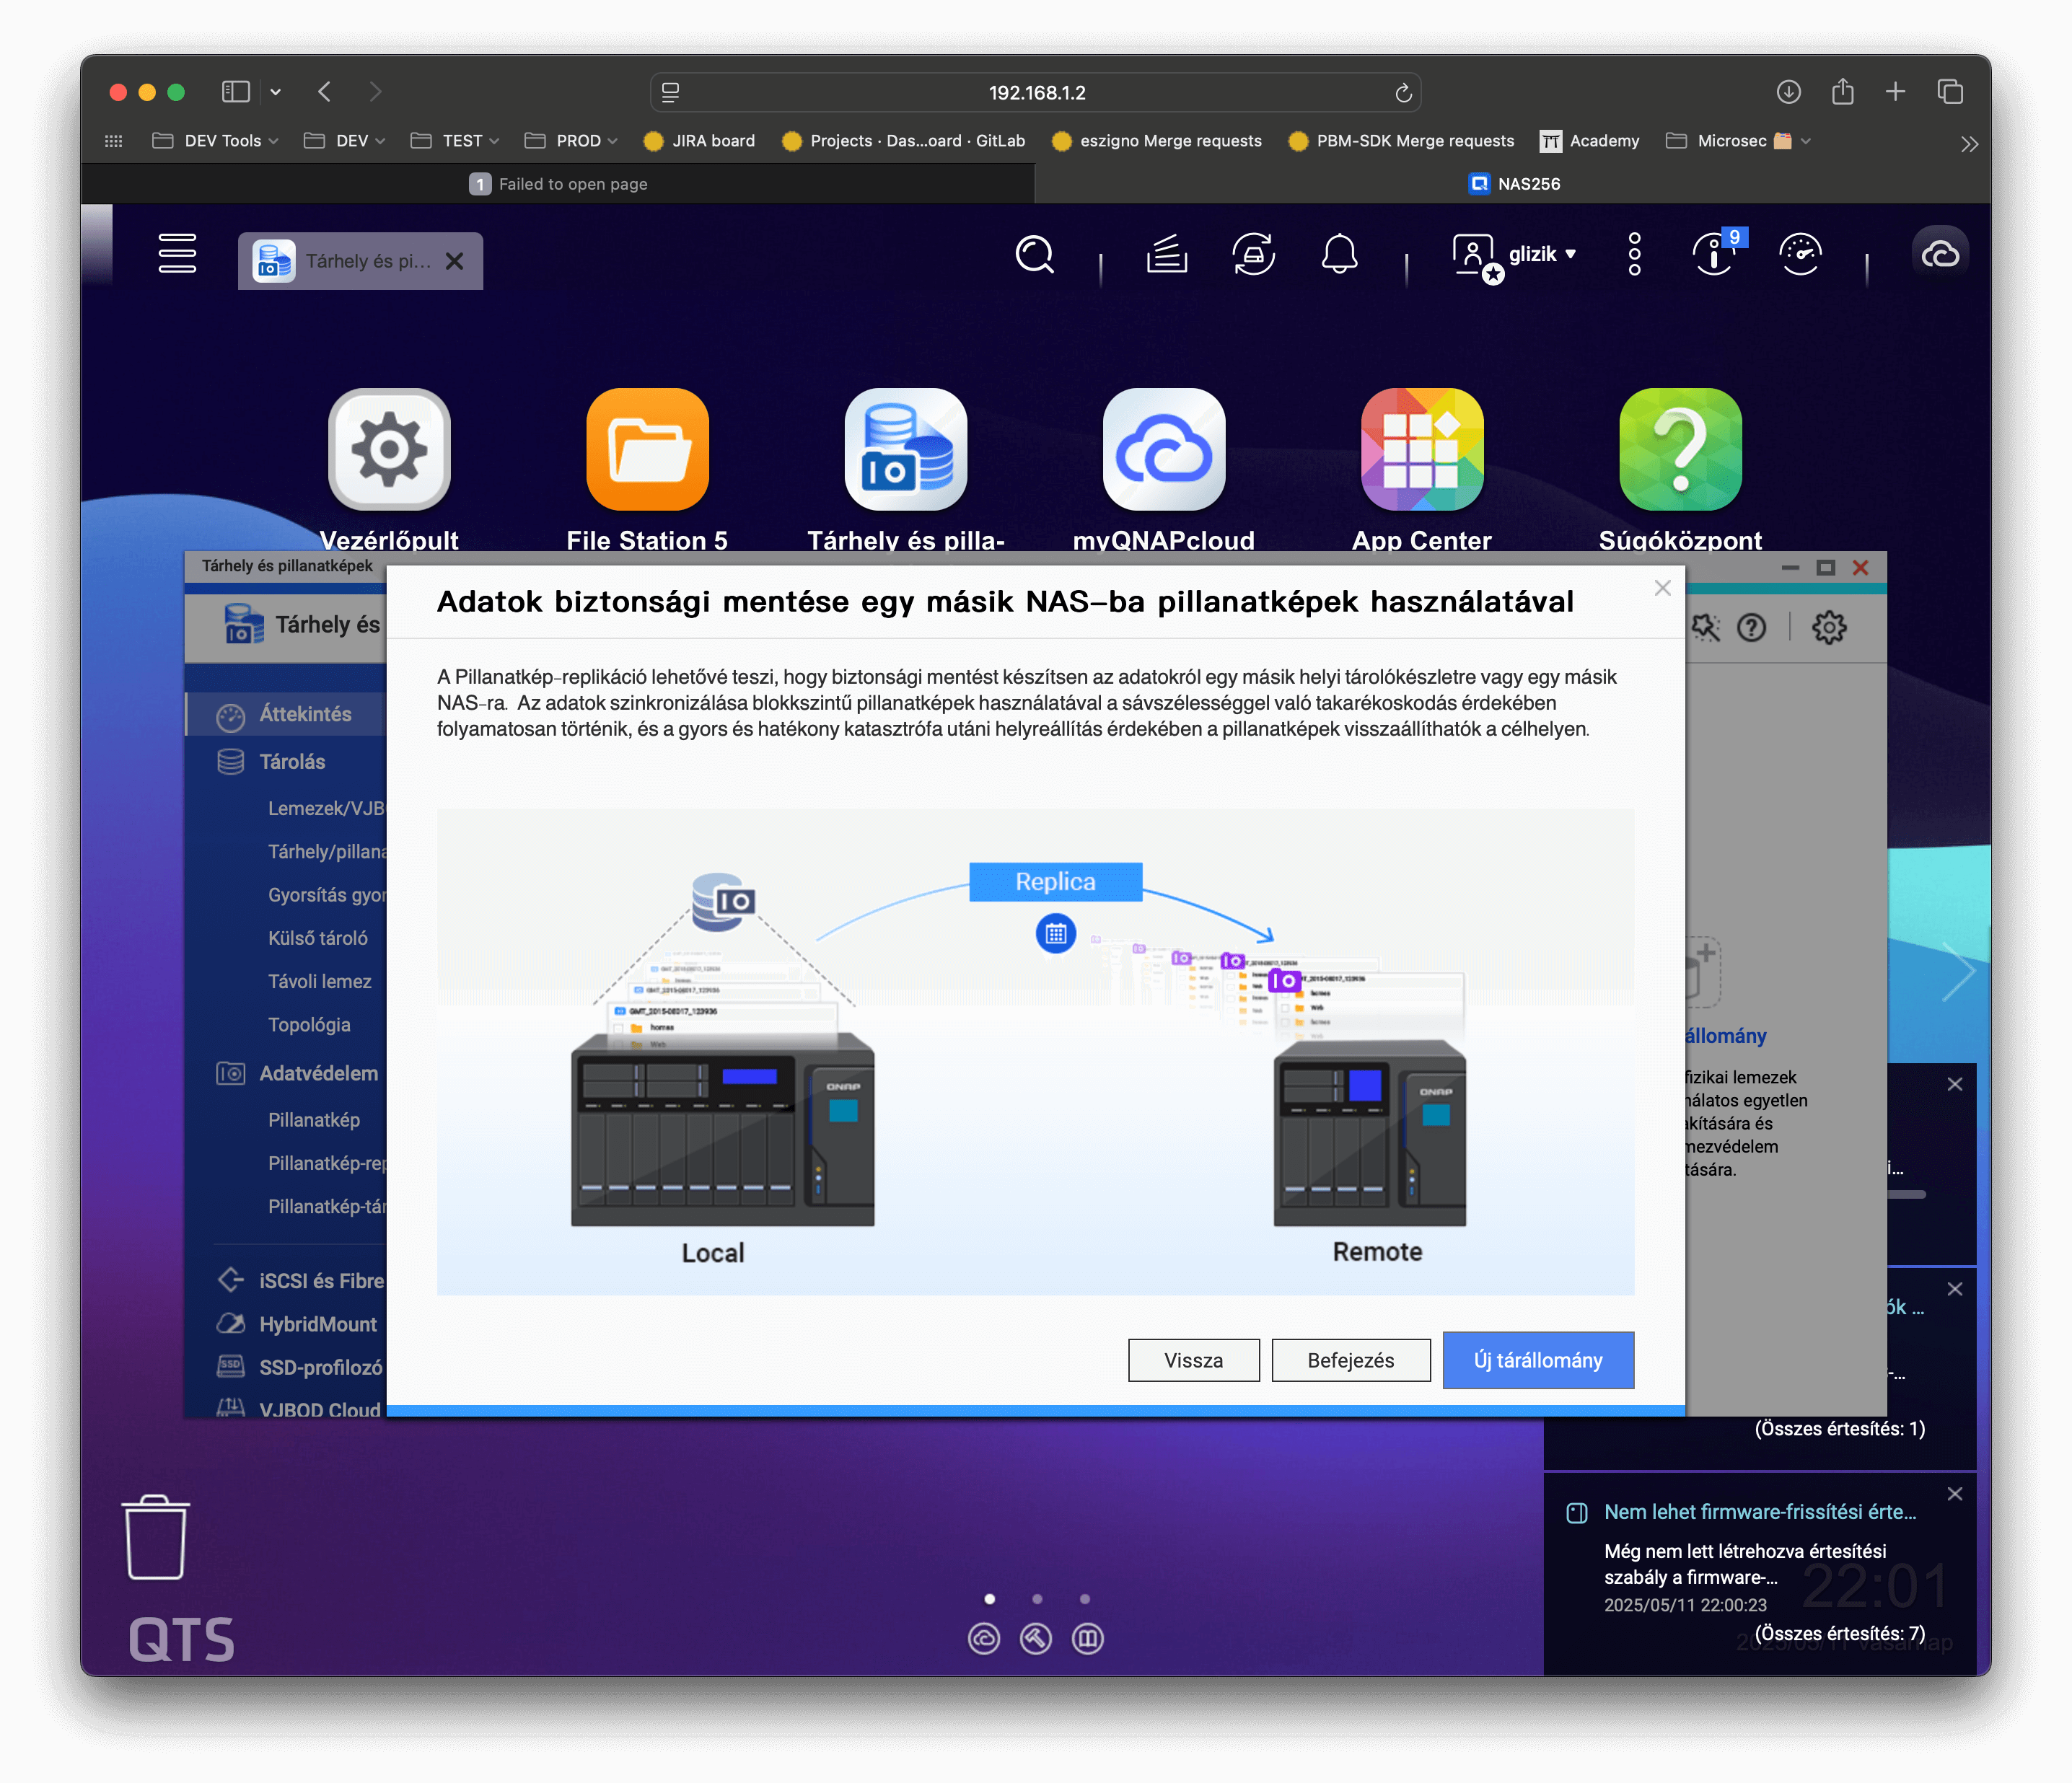Launch the Súgóközpont desktop icon
Viewport: 2072px width, 1783px height.
pos(1680,450)
